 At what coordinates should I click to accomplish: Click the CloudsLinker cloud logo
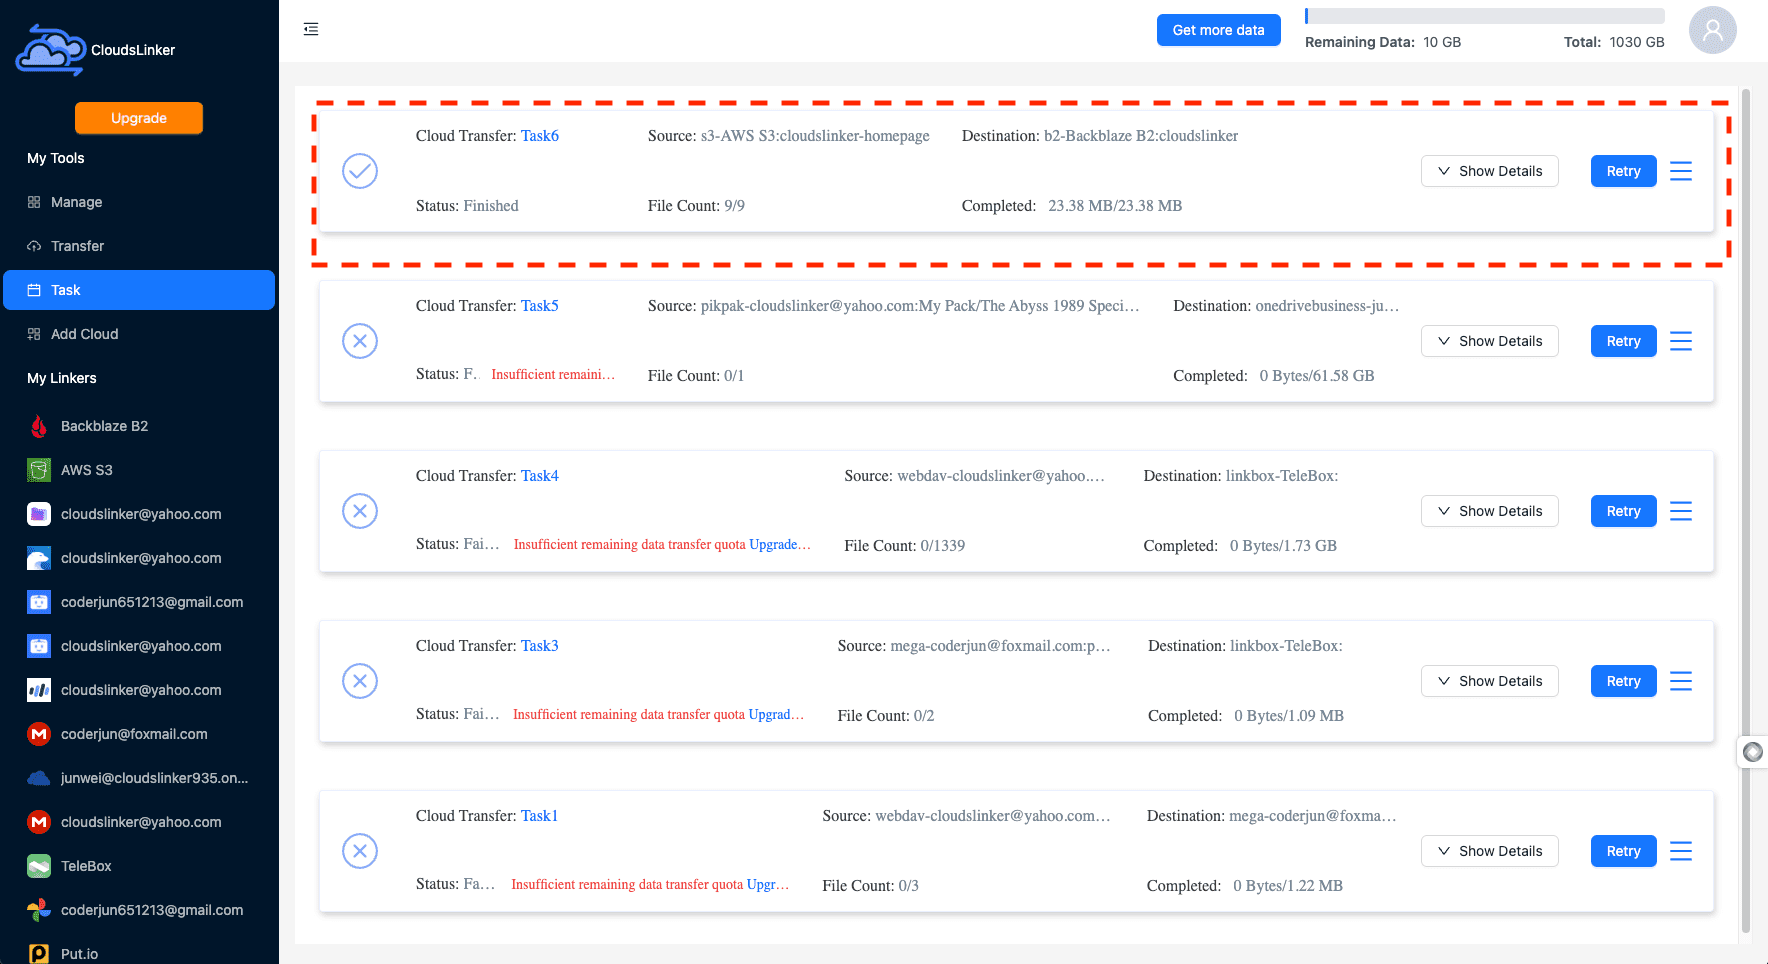point(50,50)
